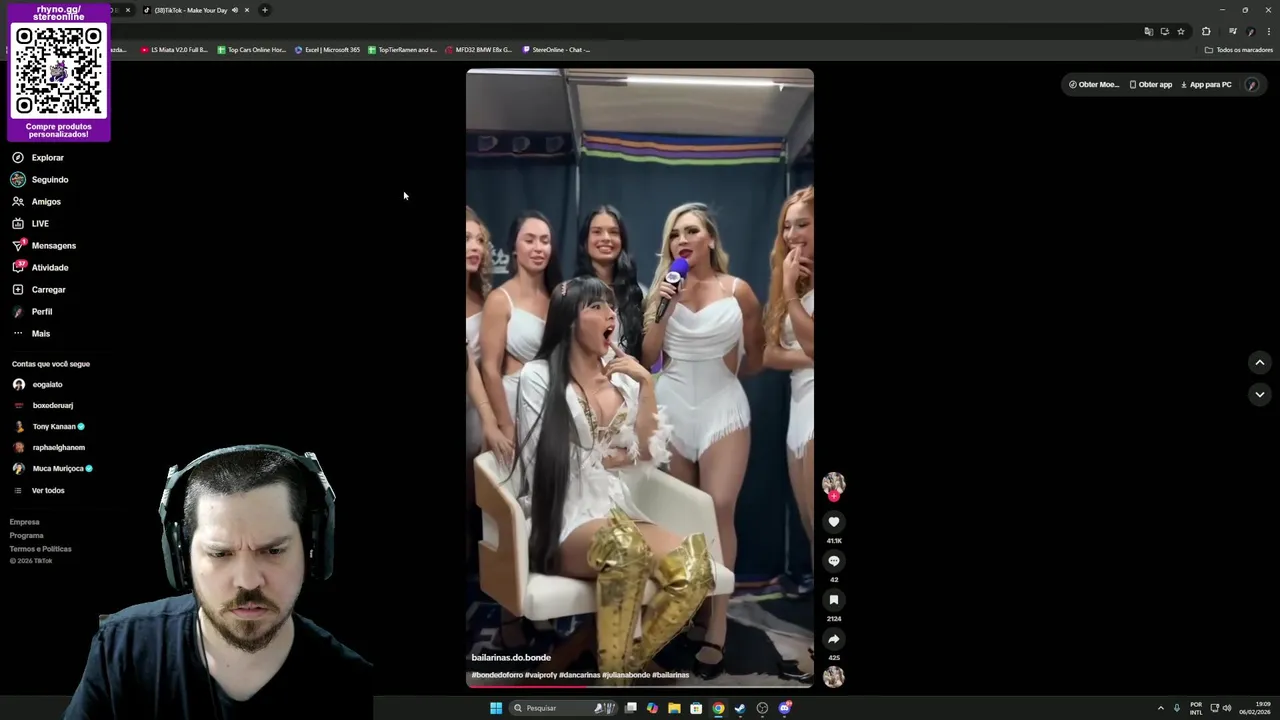Mute the TikTok tab audio icon
Viewport: 1280px width, 720px height.
pos(235,10)
